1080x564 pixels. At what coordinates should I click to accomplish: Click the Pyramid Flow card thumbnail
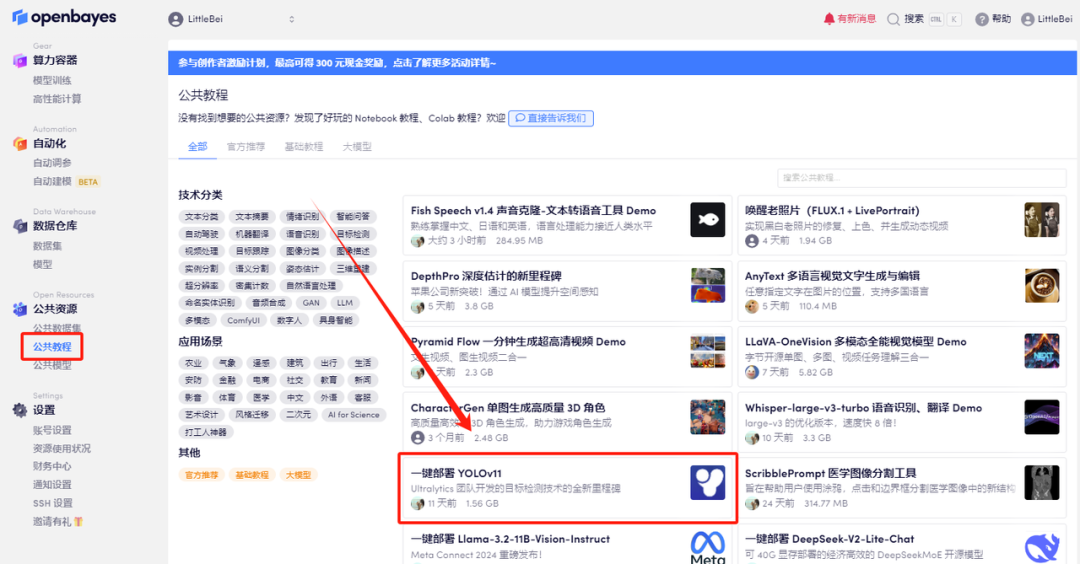707,351
